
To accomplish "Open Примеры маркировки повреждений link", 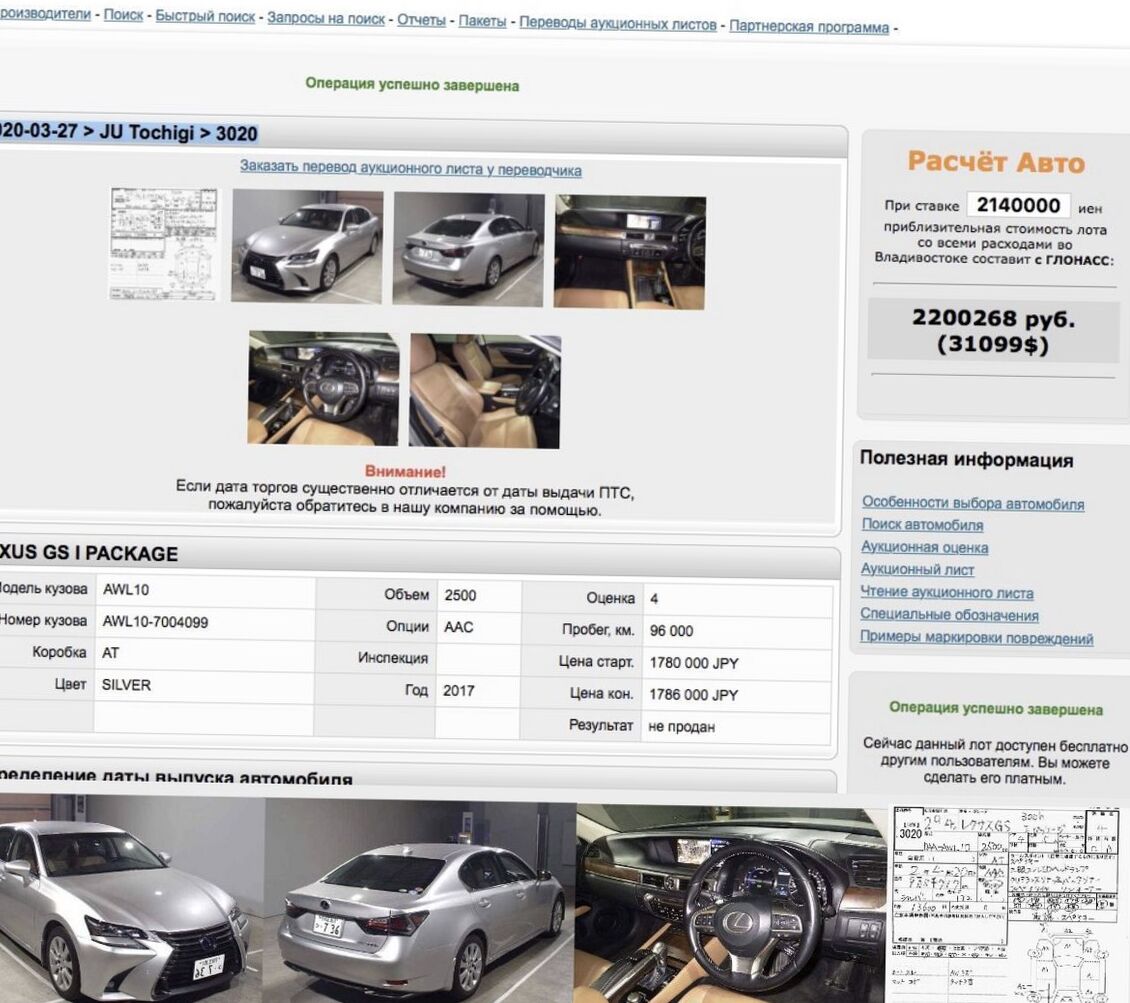I will (x=976, y=638).
